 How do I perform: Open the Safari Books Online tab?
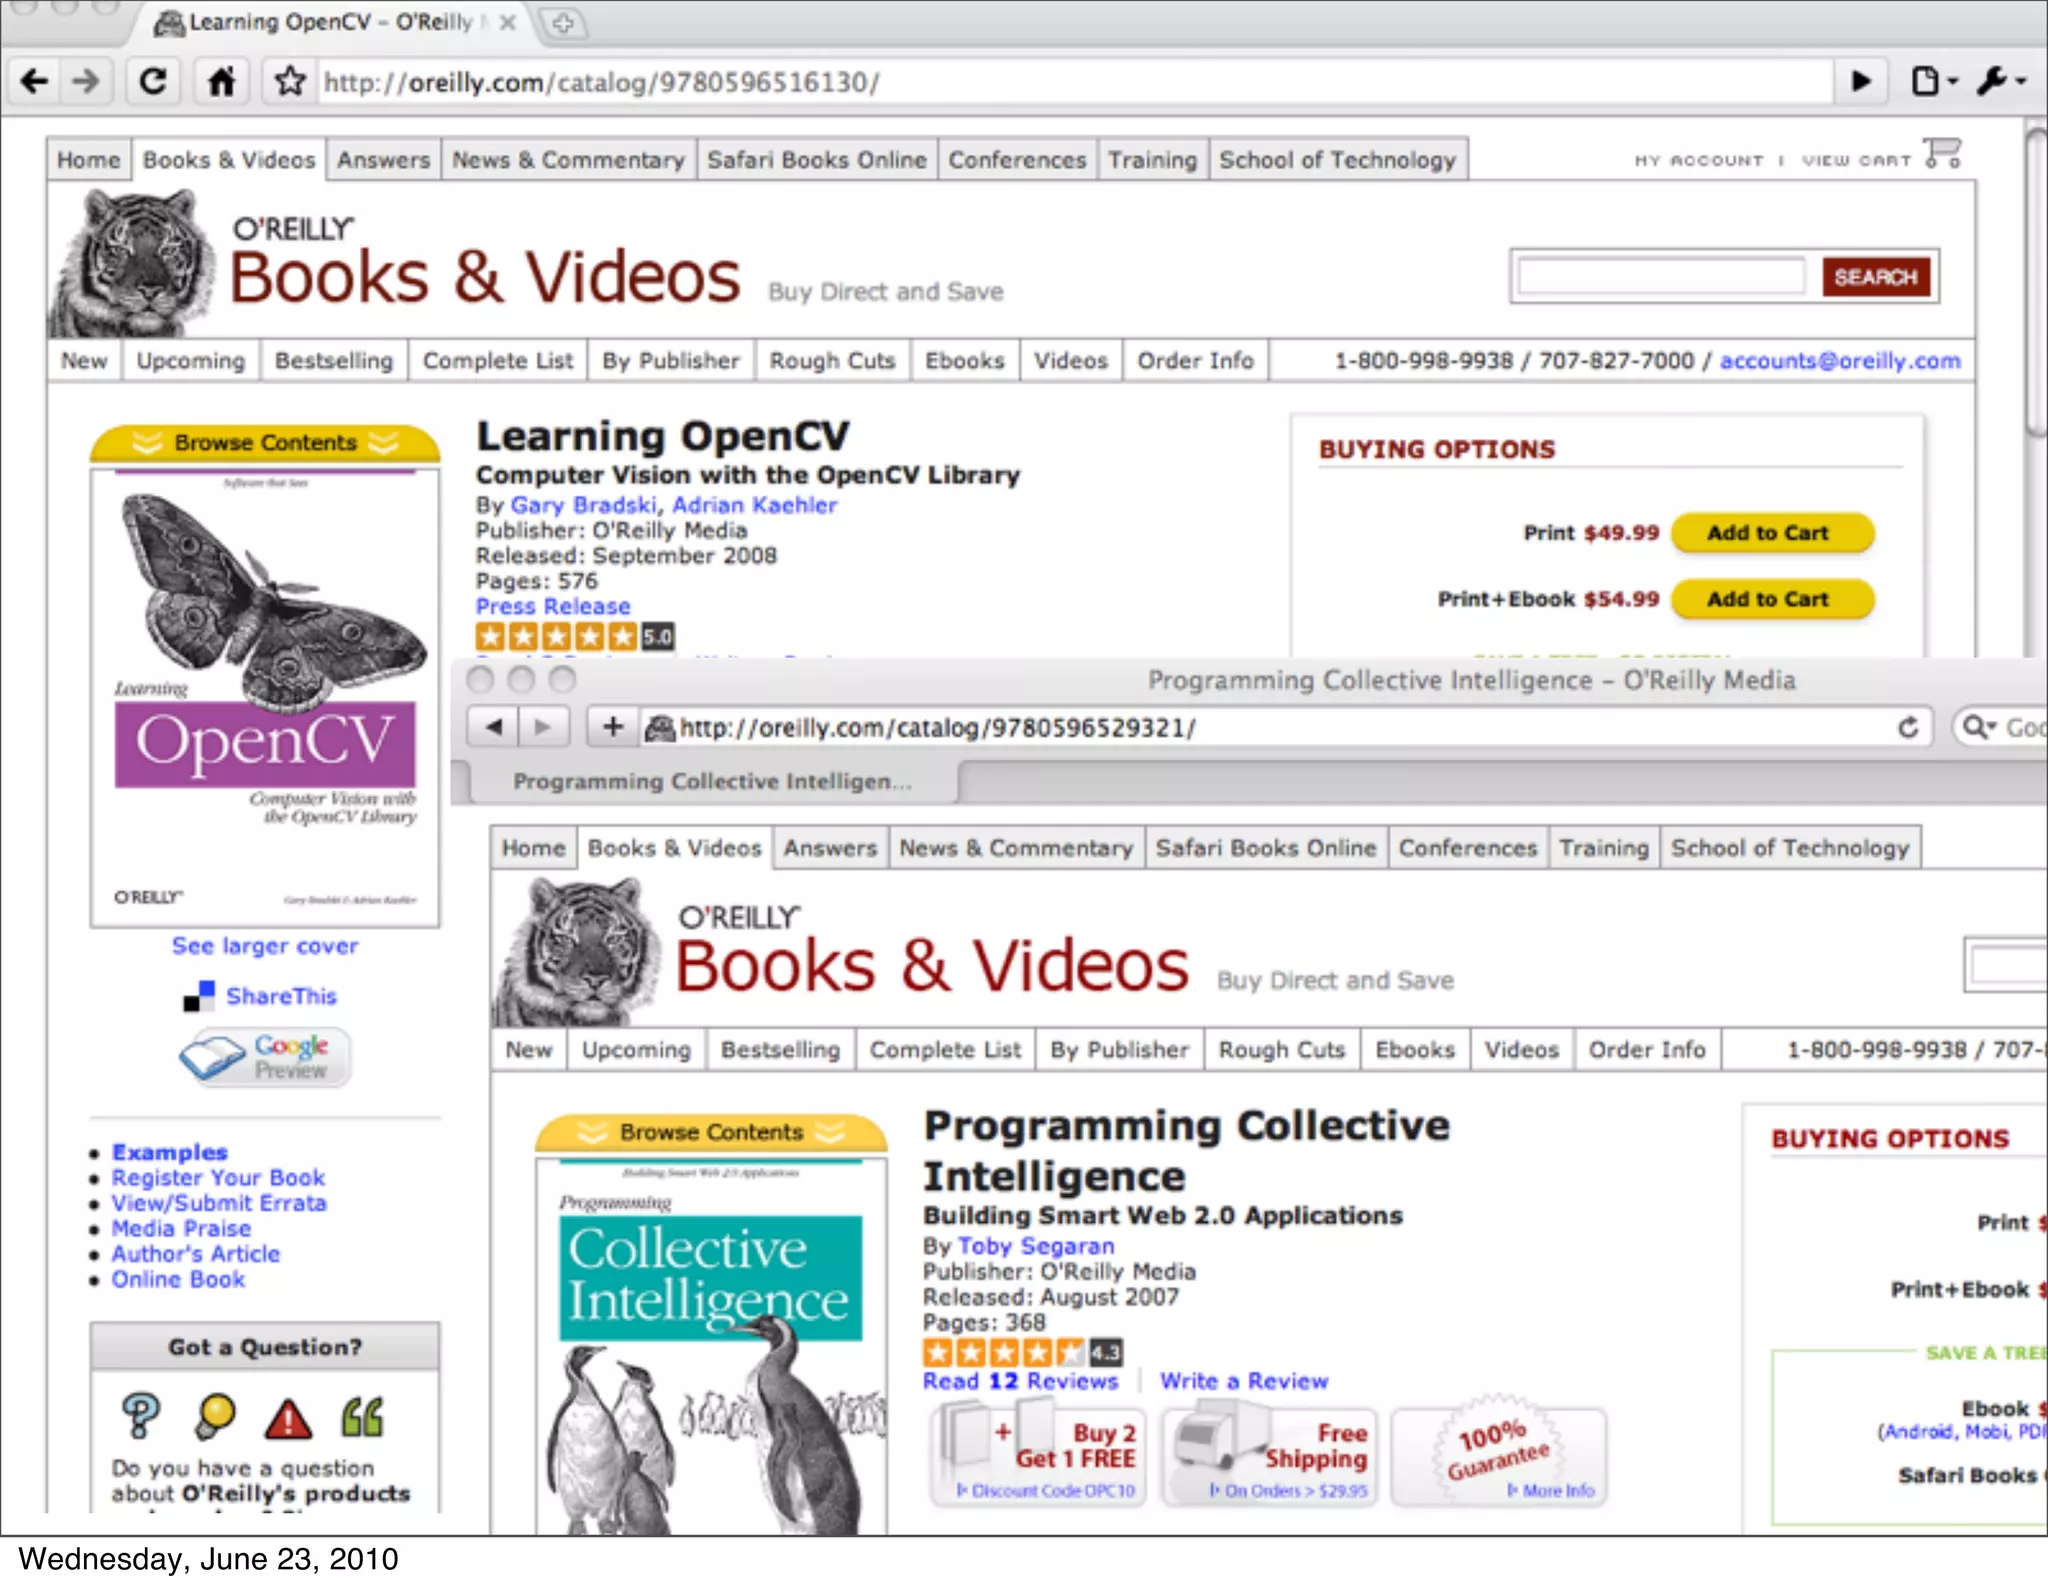[x=816, y=160]
